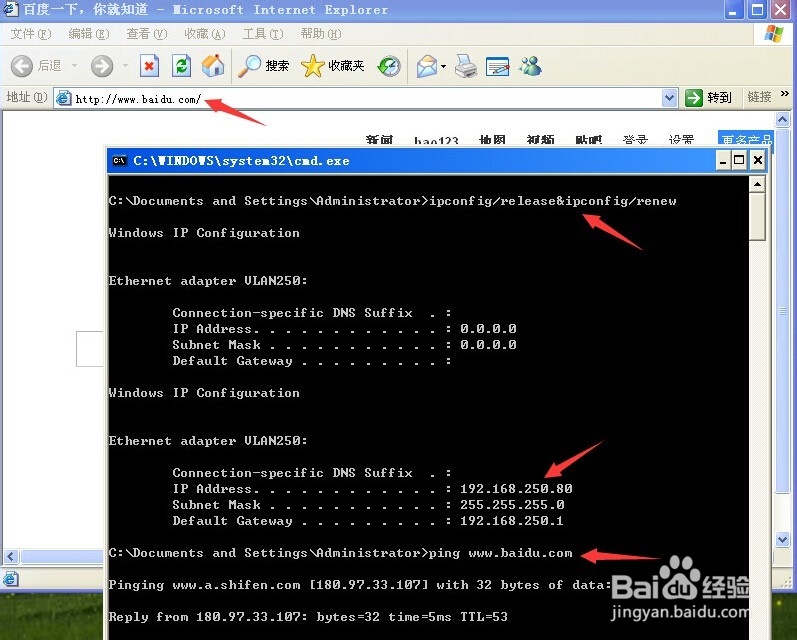This screenshot has height=640, width=797.
Task: Open Messenger using the people icon
Action: [x=530, y=66]
